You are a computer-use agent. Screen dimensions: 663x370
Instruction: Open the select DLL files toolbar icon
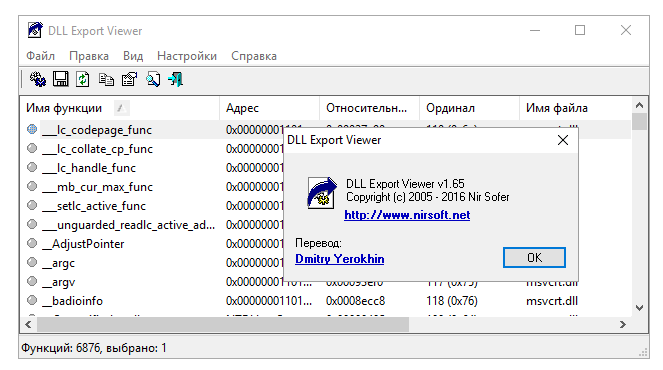coord(38,79)
